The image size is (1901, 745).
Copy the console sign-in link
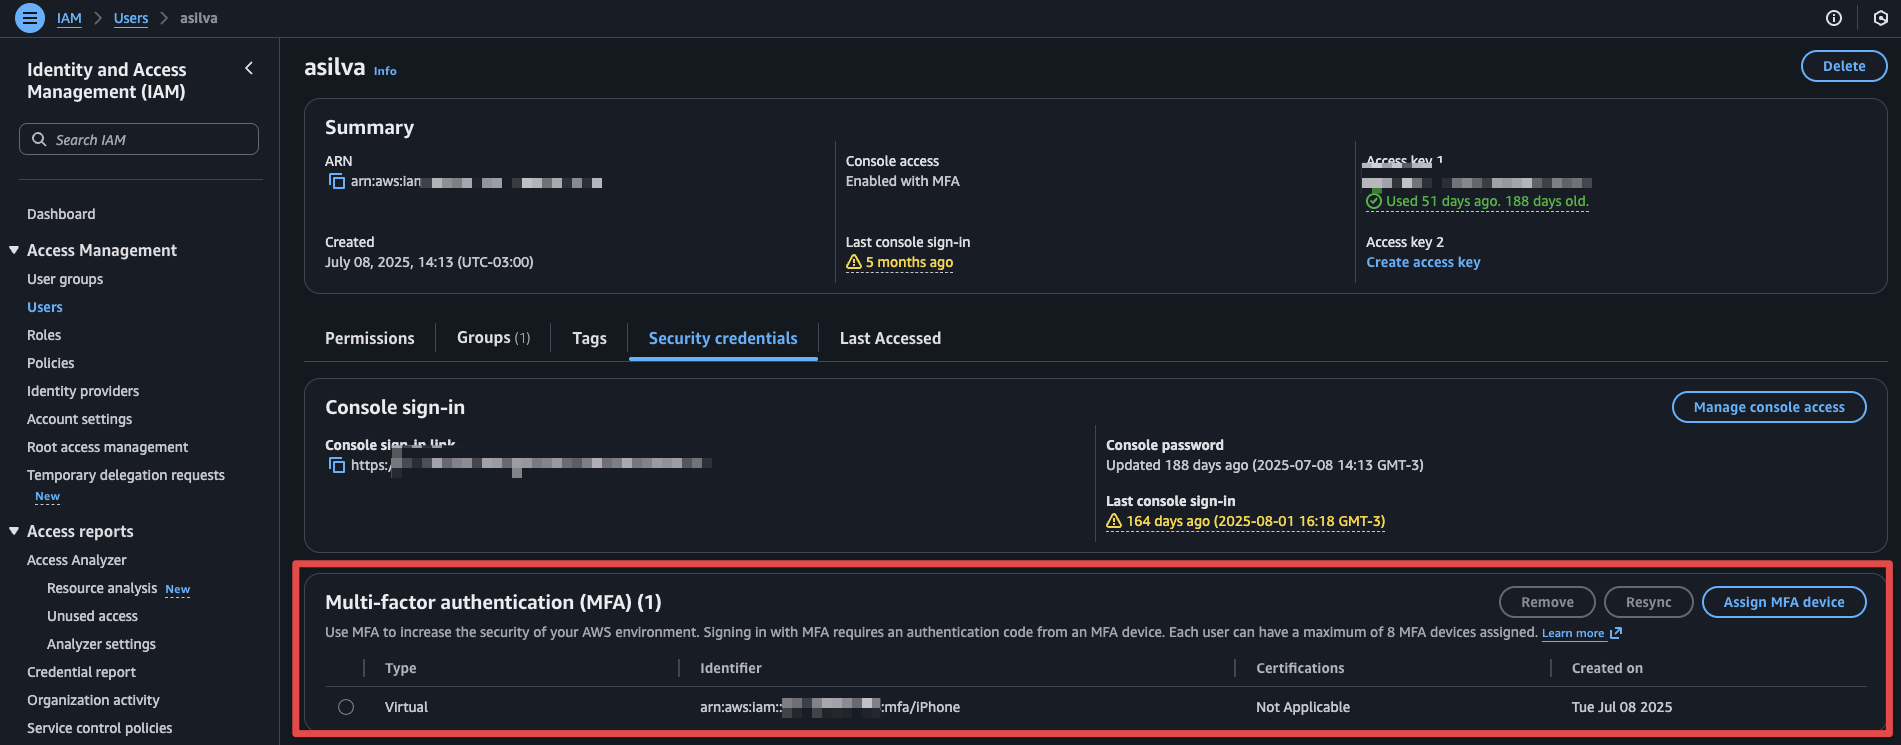pos(337,466)
